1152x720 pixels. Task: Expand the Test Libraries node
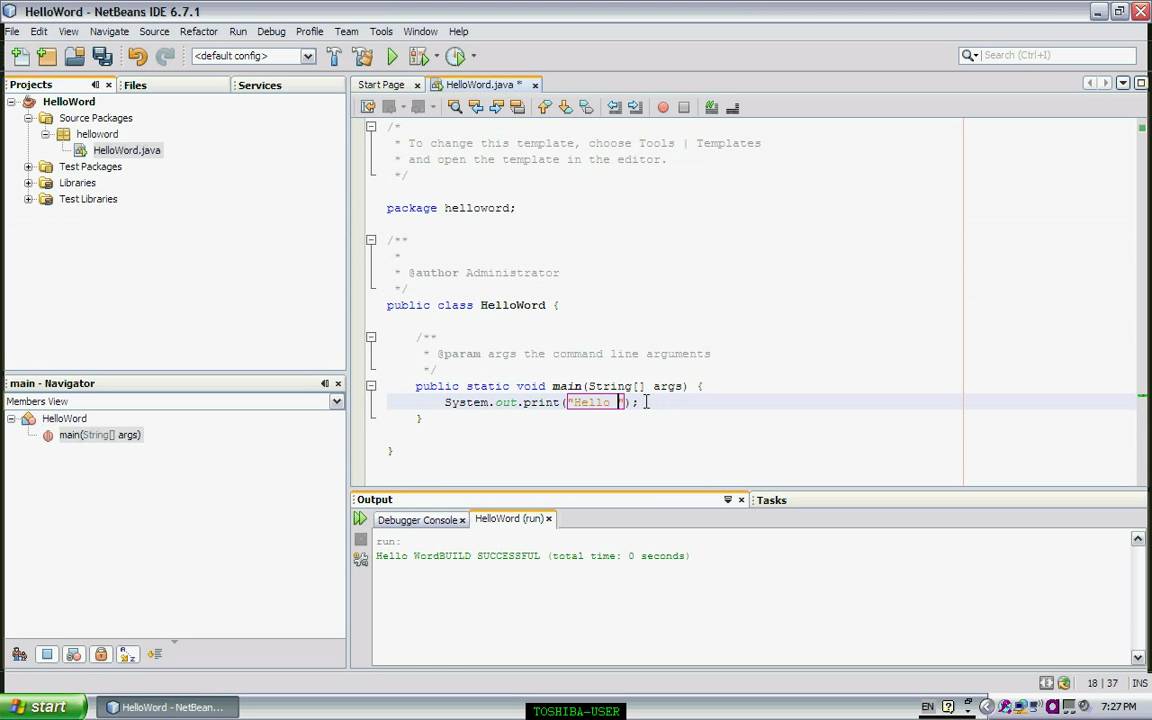(28, 199)
